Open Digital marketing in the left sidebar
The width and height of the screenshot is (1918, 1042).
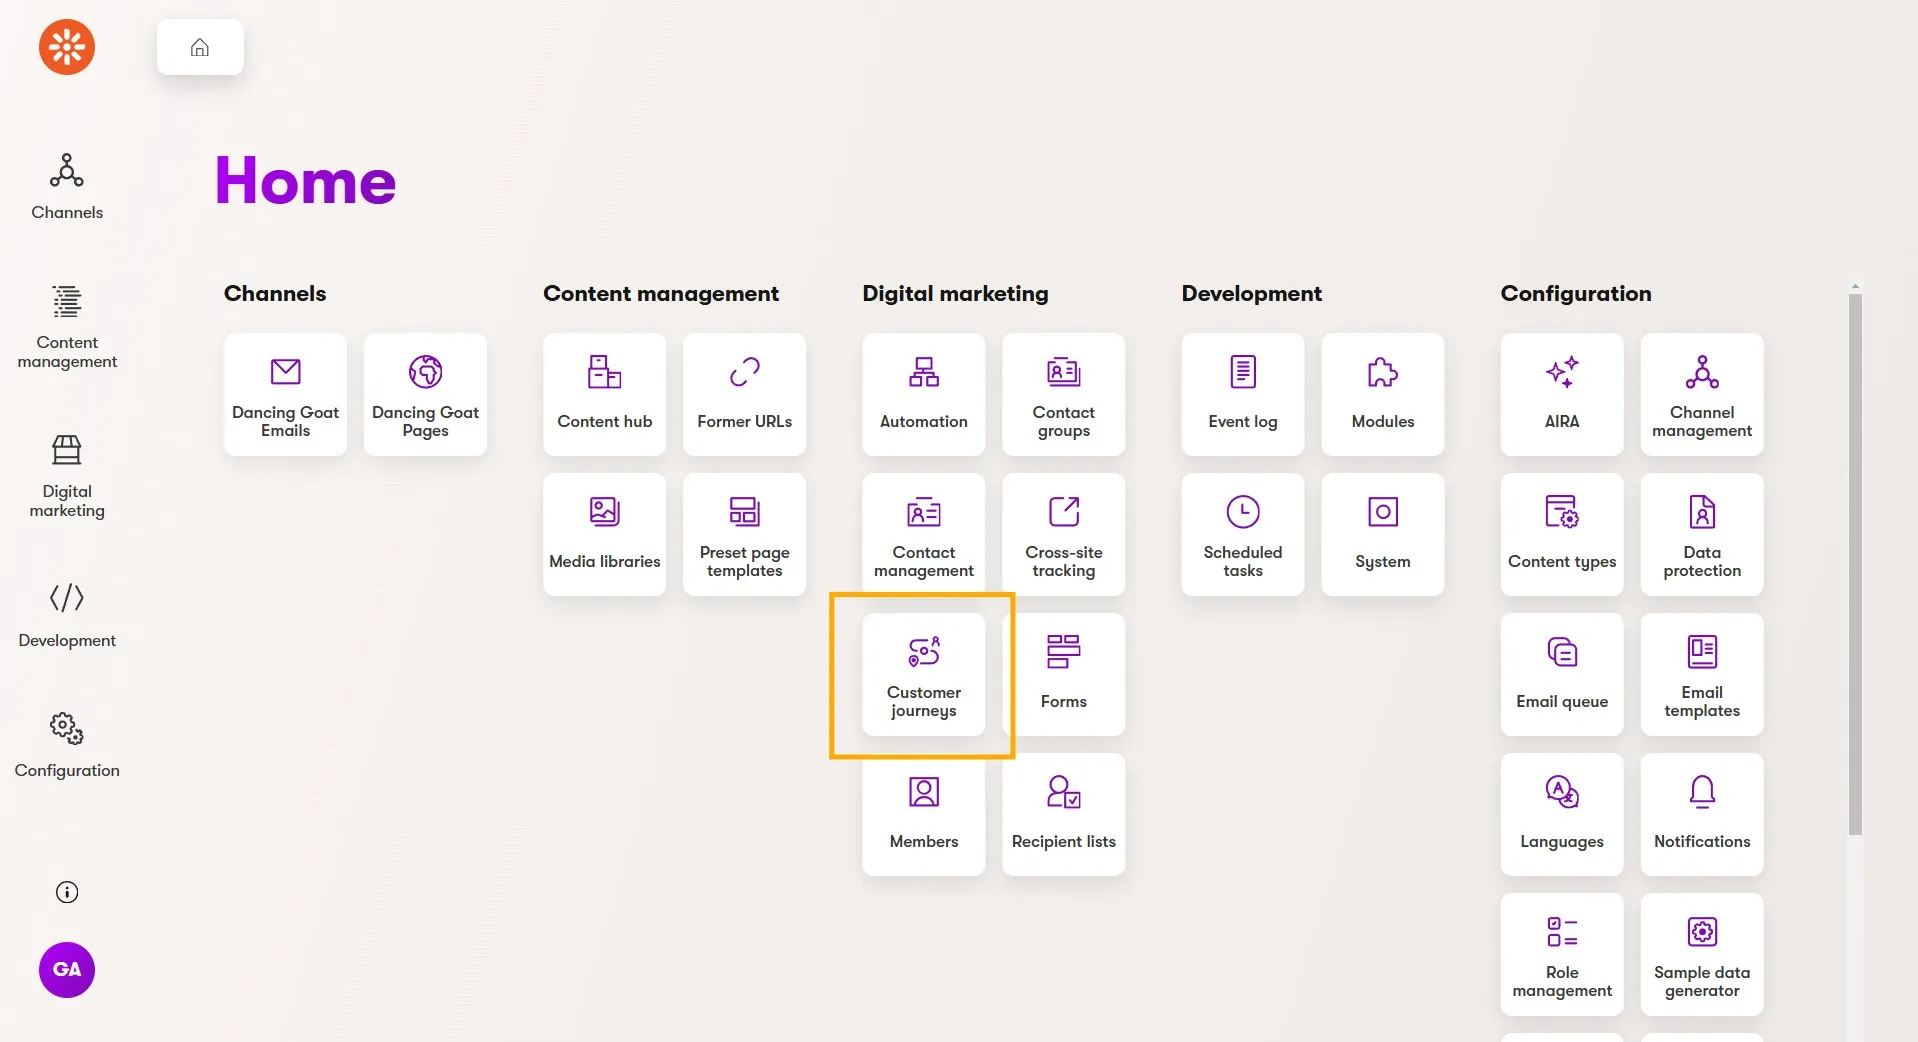[x=67, y=477]
